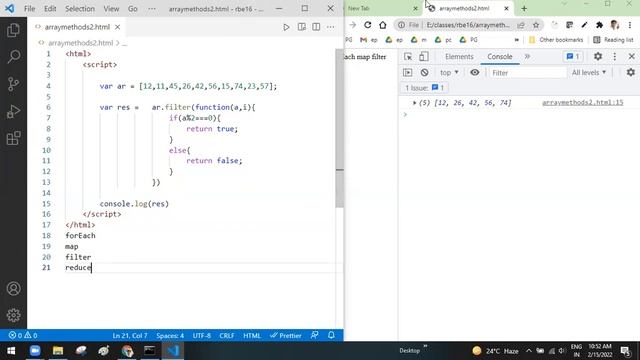This screenshot has width=640, height=360.
Task: Open Go menu in VS Code
Action: [133, 9]
